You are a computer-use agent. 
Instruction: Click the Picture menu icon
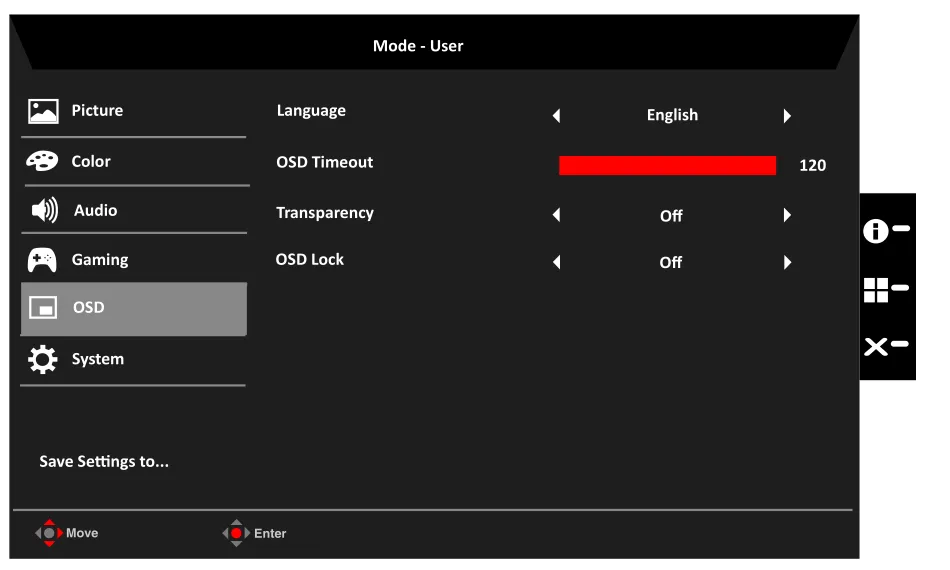point(42,111)
